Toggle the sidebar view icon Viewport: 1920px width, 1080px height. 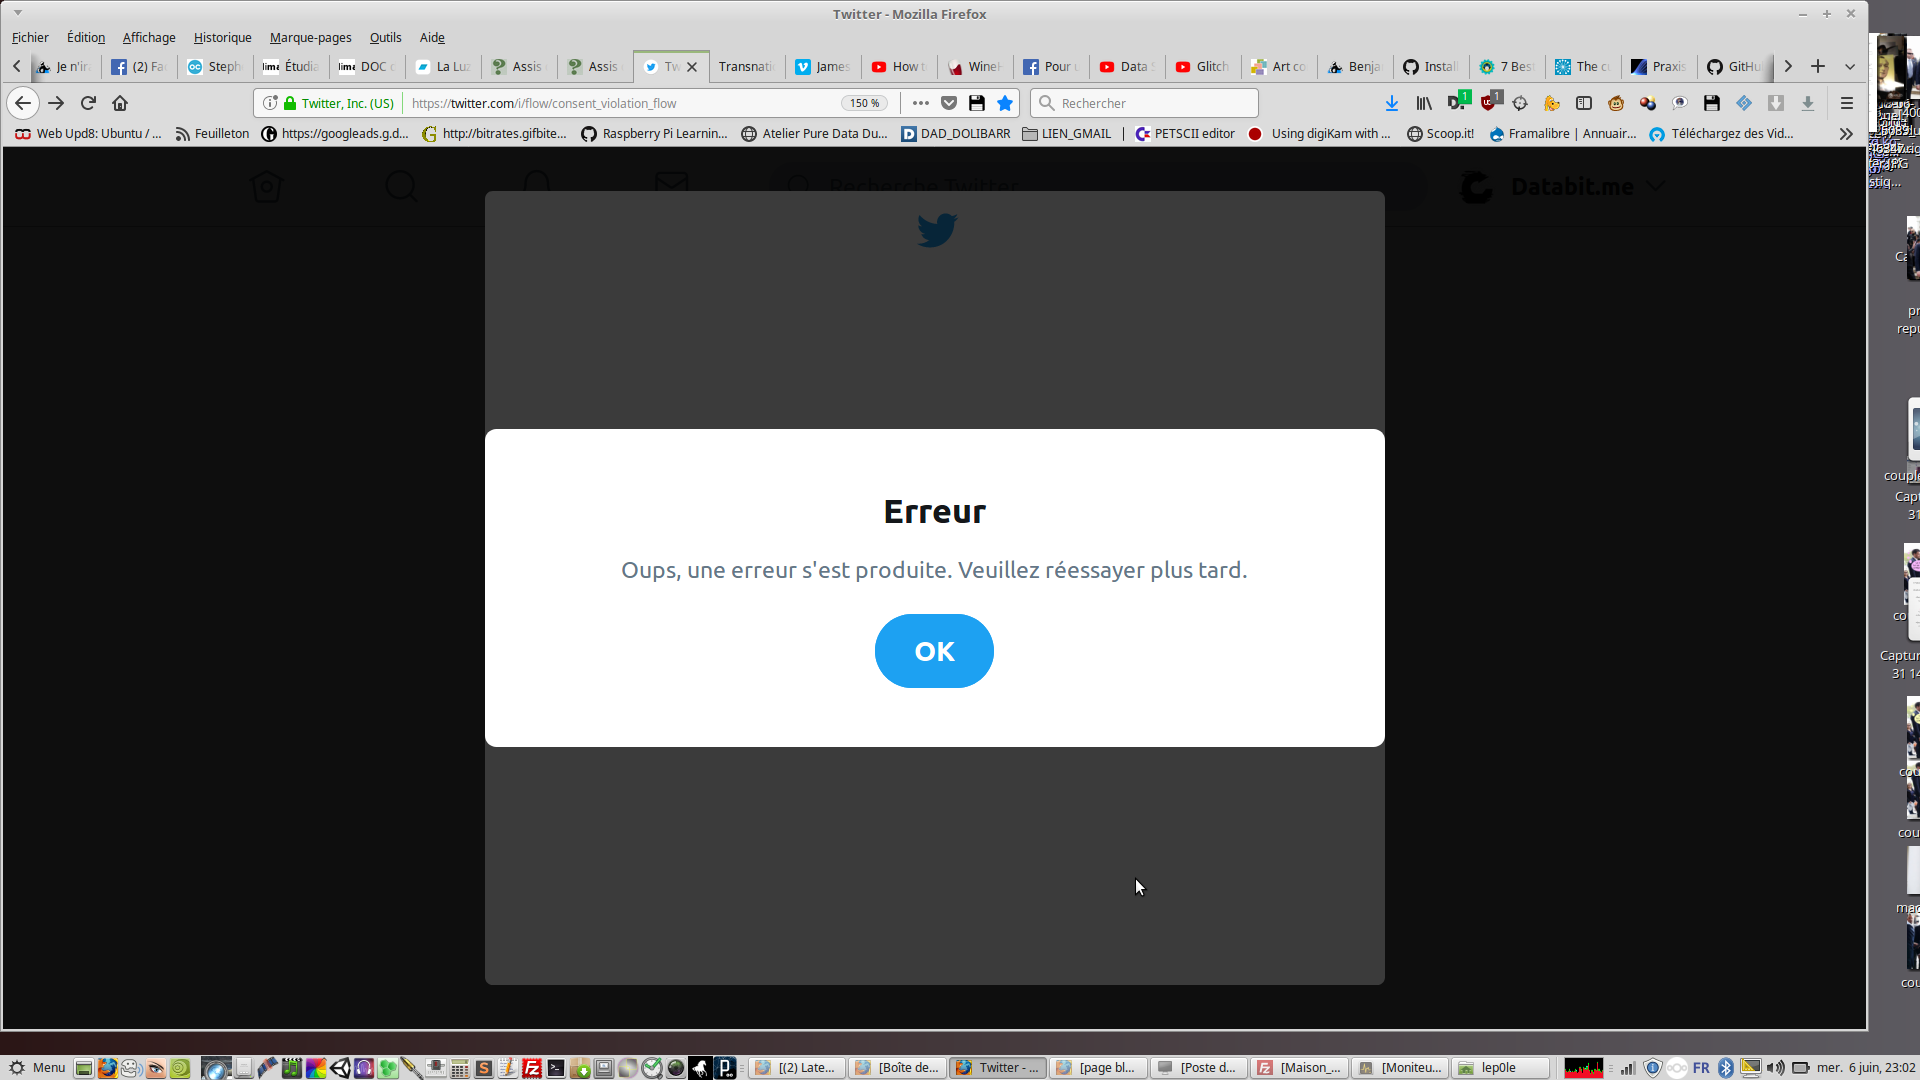pos(1584,103)
